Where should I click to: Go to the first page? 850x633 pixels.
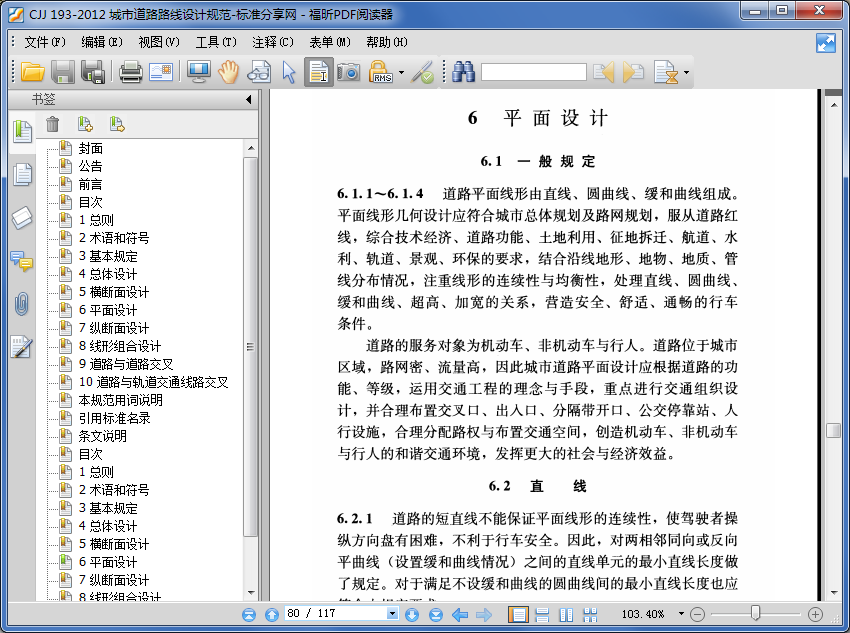click(x=249, y=614)
